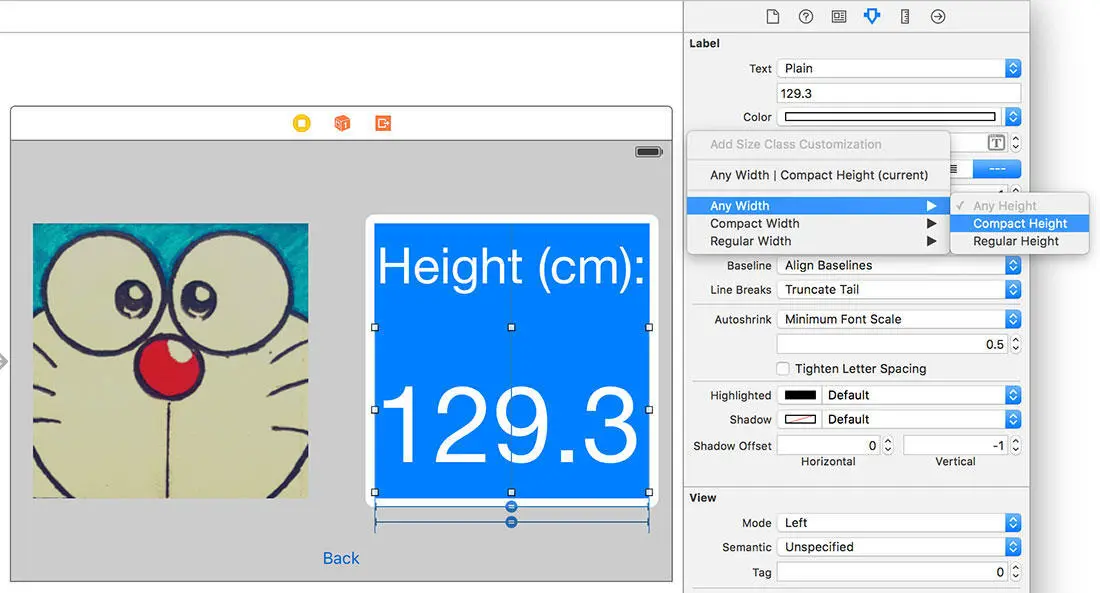Image resolution: width=1100 pixels, height=593 pixels.
Task: Click the yellow View Controller dock icon
Action: pyautogui.click(x=302, y=124)
